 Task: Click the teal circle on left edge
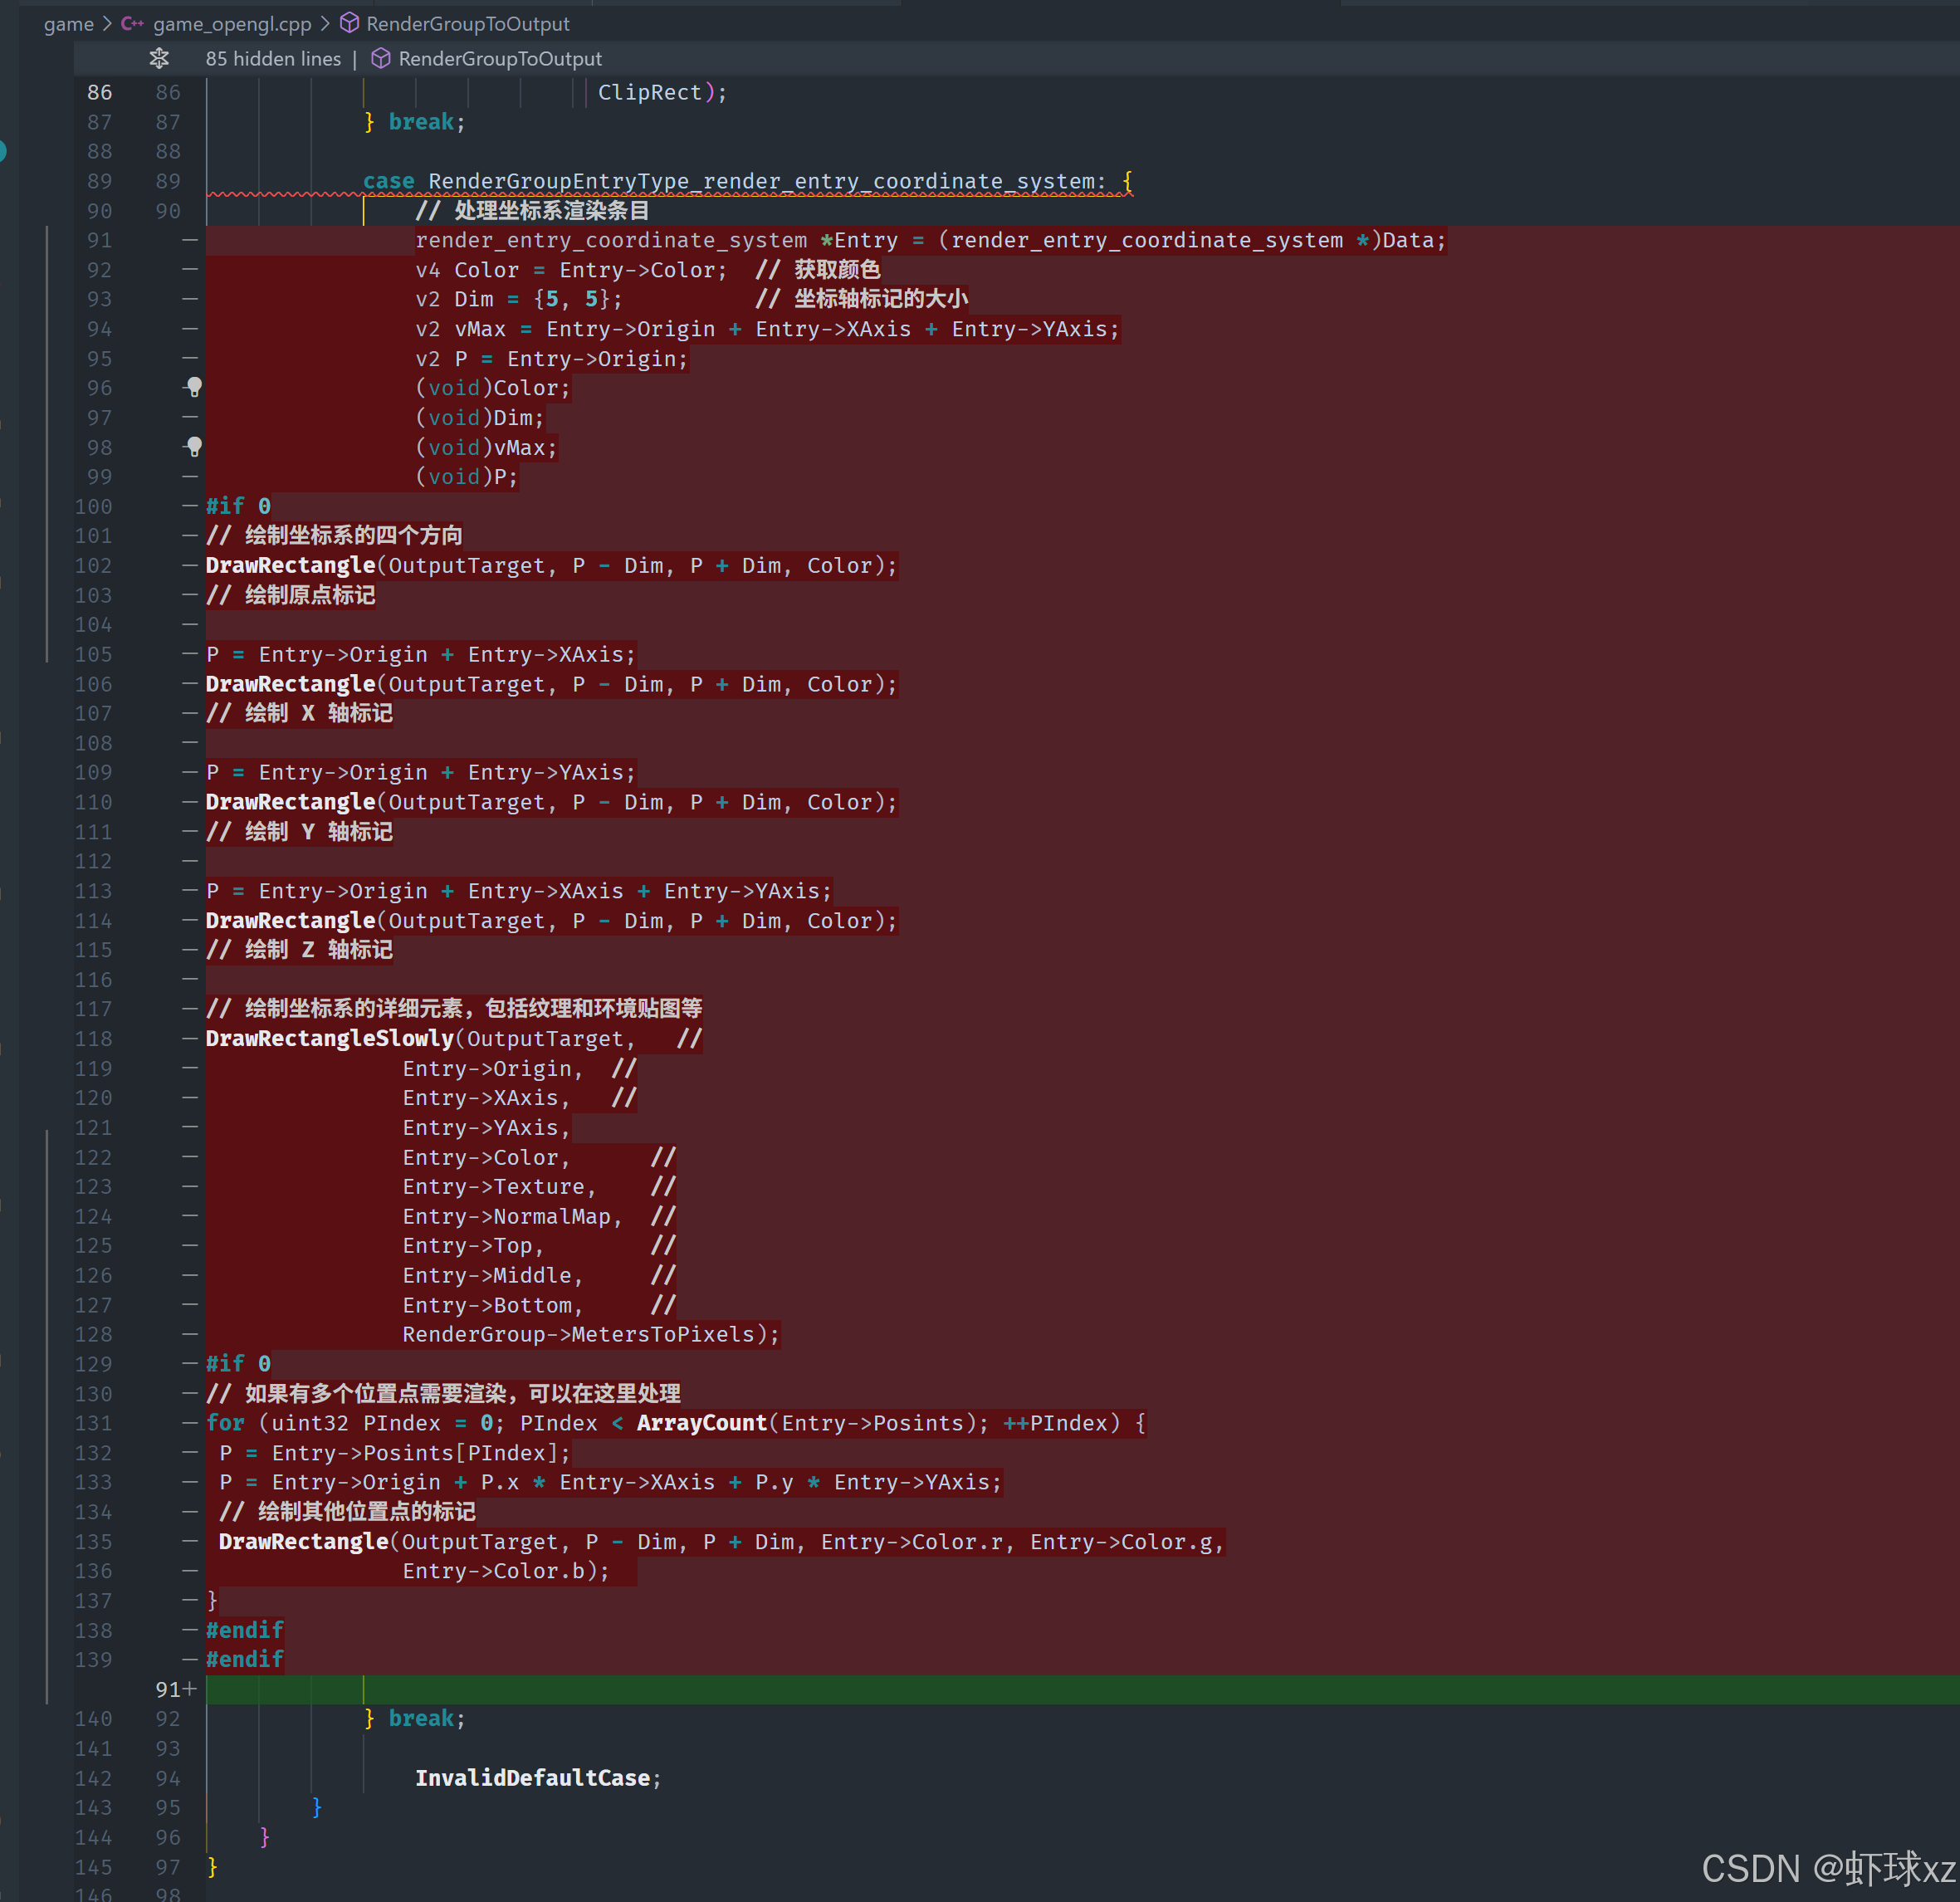tap(3, 151)
